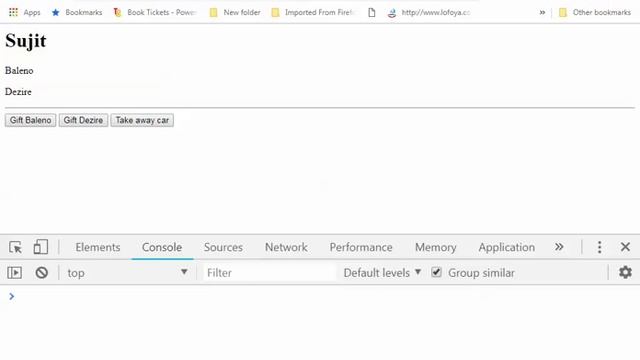640x360 pixels.
Task: Open the DevTools three-dot customize menu
Action: click(599, 247)
